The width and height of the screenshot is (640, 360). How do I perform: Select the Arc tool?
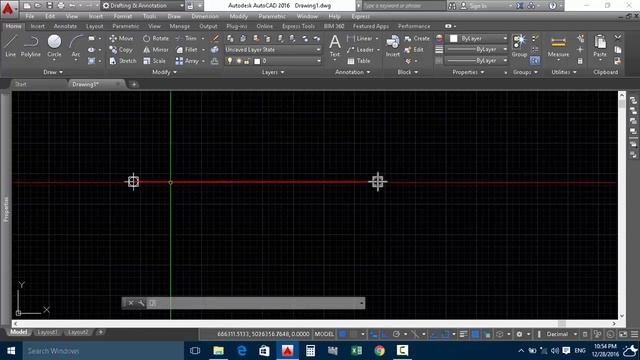76,46
